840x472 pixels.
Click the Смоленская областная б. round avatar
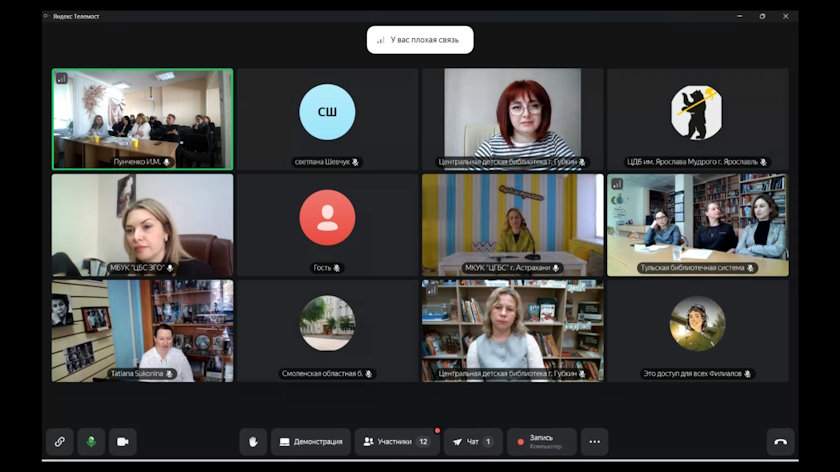(x=327, y=323)
